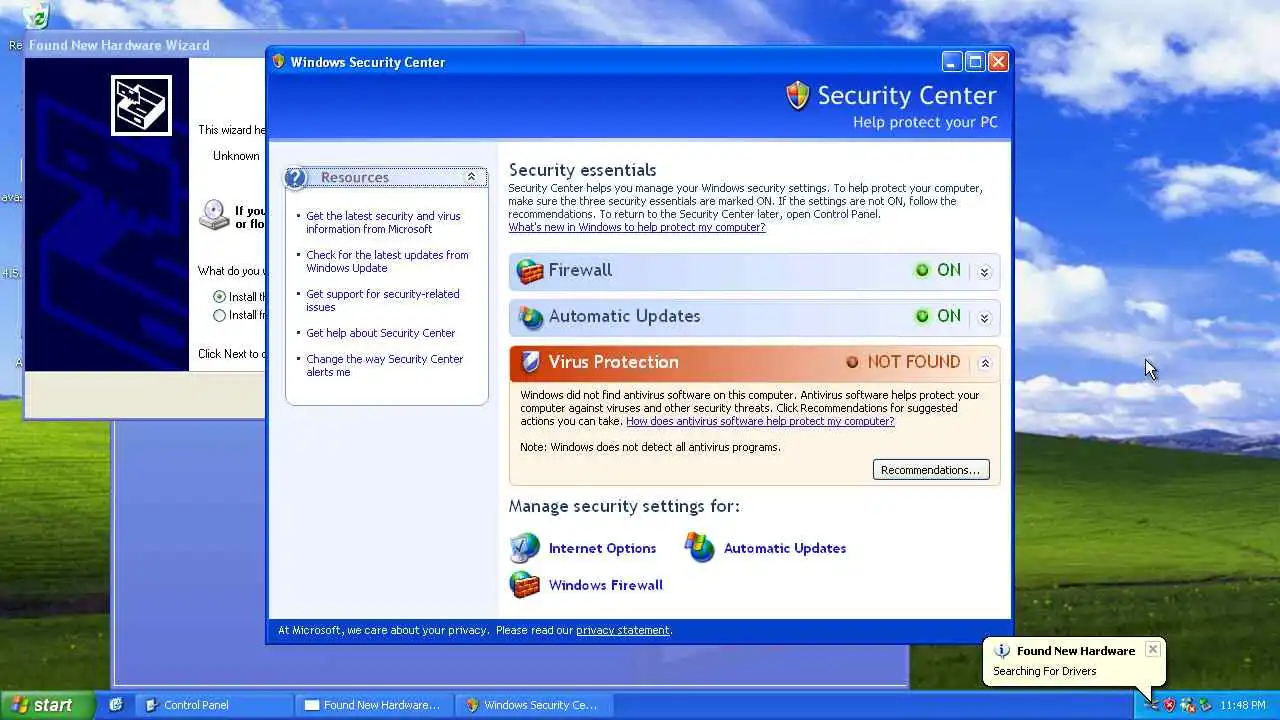
Task: Open Windows Firewall settings link
Action: (x=606, y=585)
